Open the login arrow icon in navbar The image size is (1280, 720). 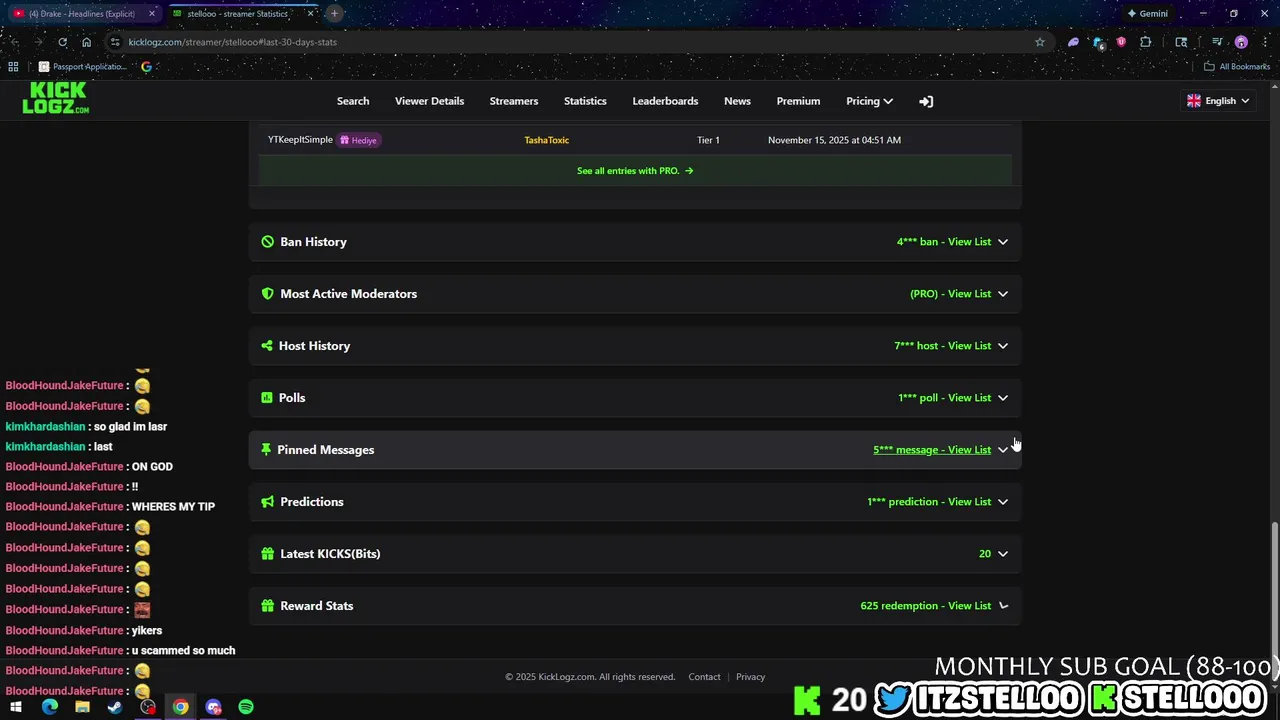point(926,101)
